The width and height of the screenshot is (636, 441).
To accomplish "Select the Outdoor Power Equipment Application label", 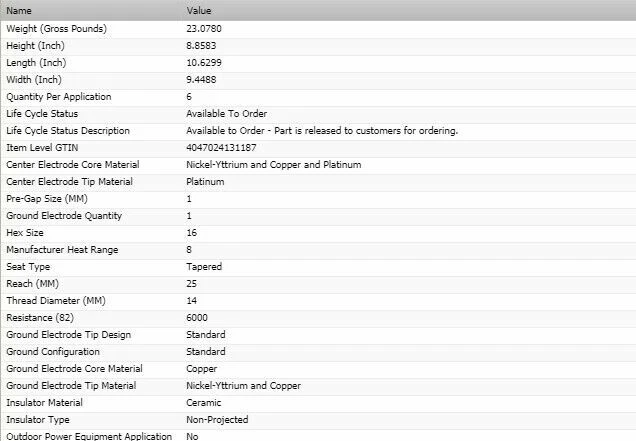I will click(89, 437).
